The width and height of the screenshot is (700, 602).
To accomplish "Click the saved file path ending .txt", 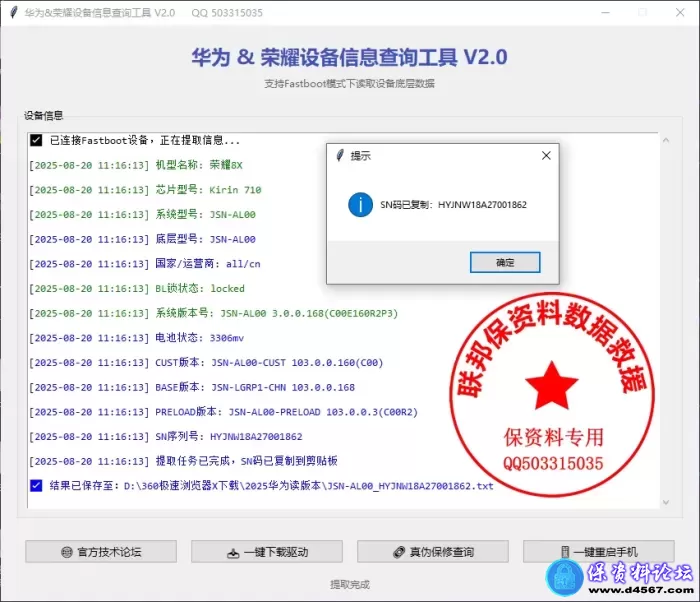I will [308, 486].
